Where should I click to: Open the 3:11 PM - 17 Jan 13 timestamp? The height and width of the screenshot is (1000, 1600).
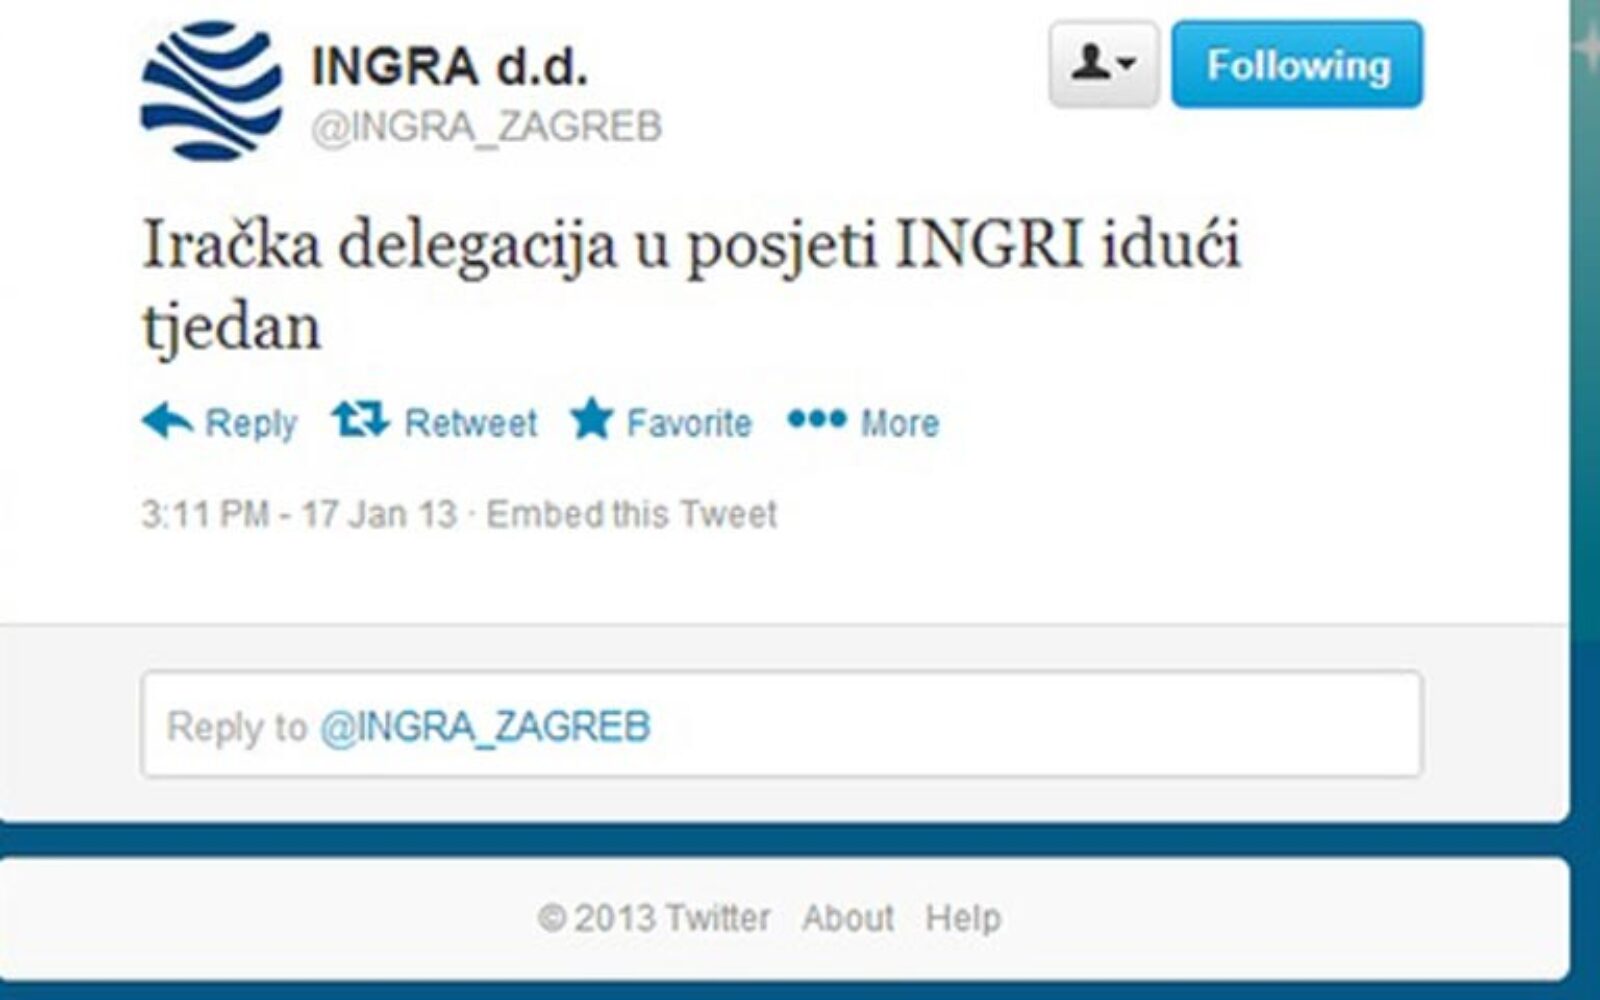click(299, 514)
